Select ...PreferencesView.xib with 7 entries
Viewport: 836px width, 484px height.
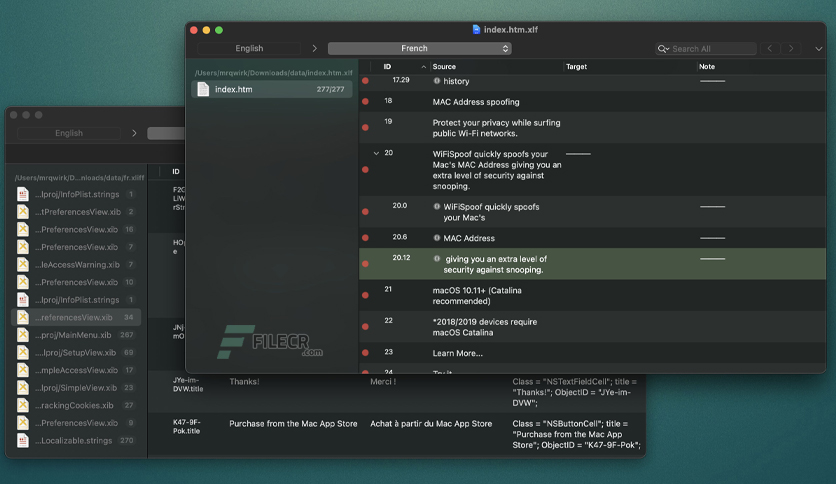pyautogui.click(x=76, y=247)
